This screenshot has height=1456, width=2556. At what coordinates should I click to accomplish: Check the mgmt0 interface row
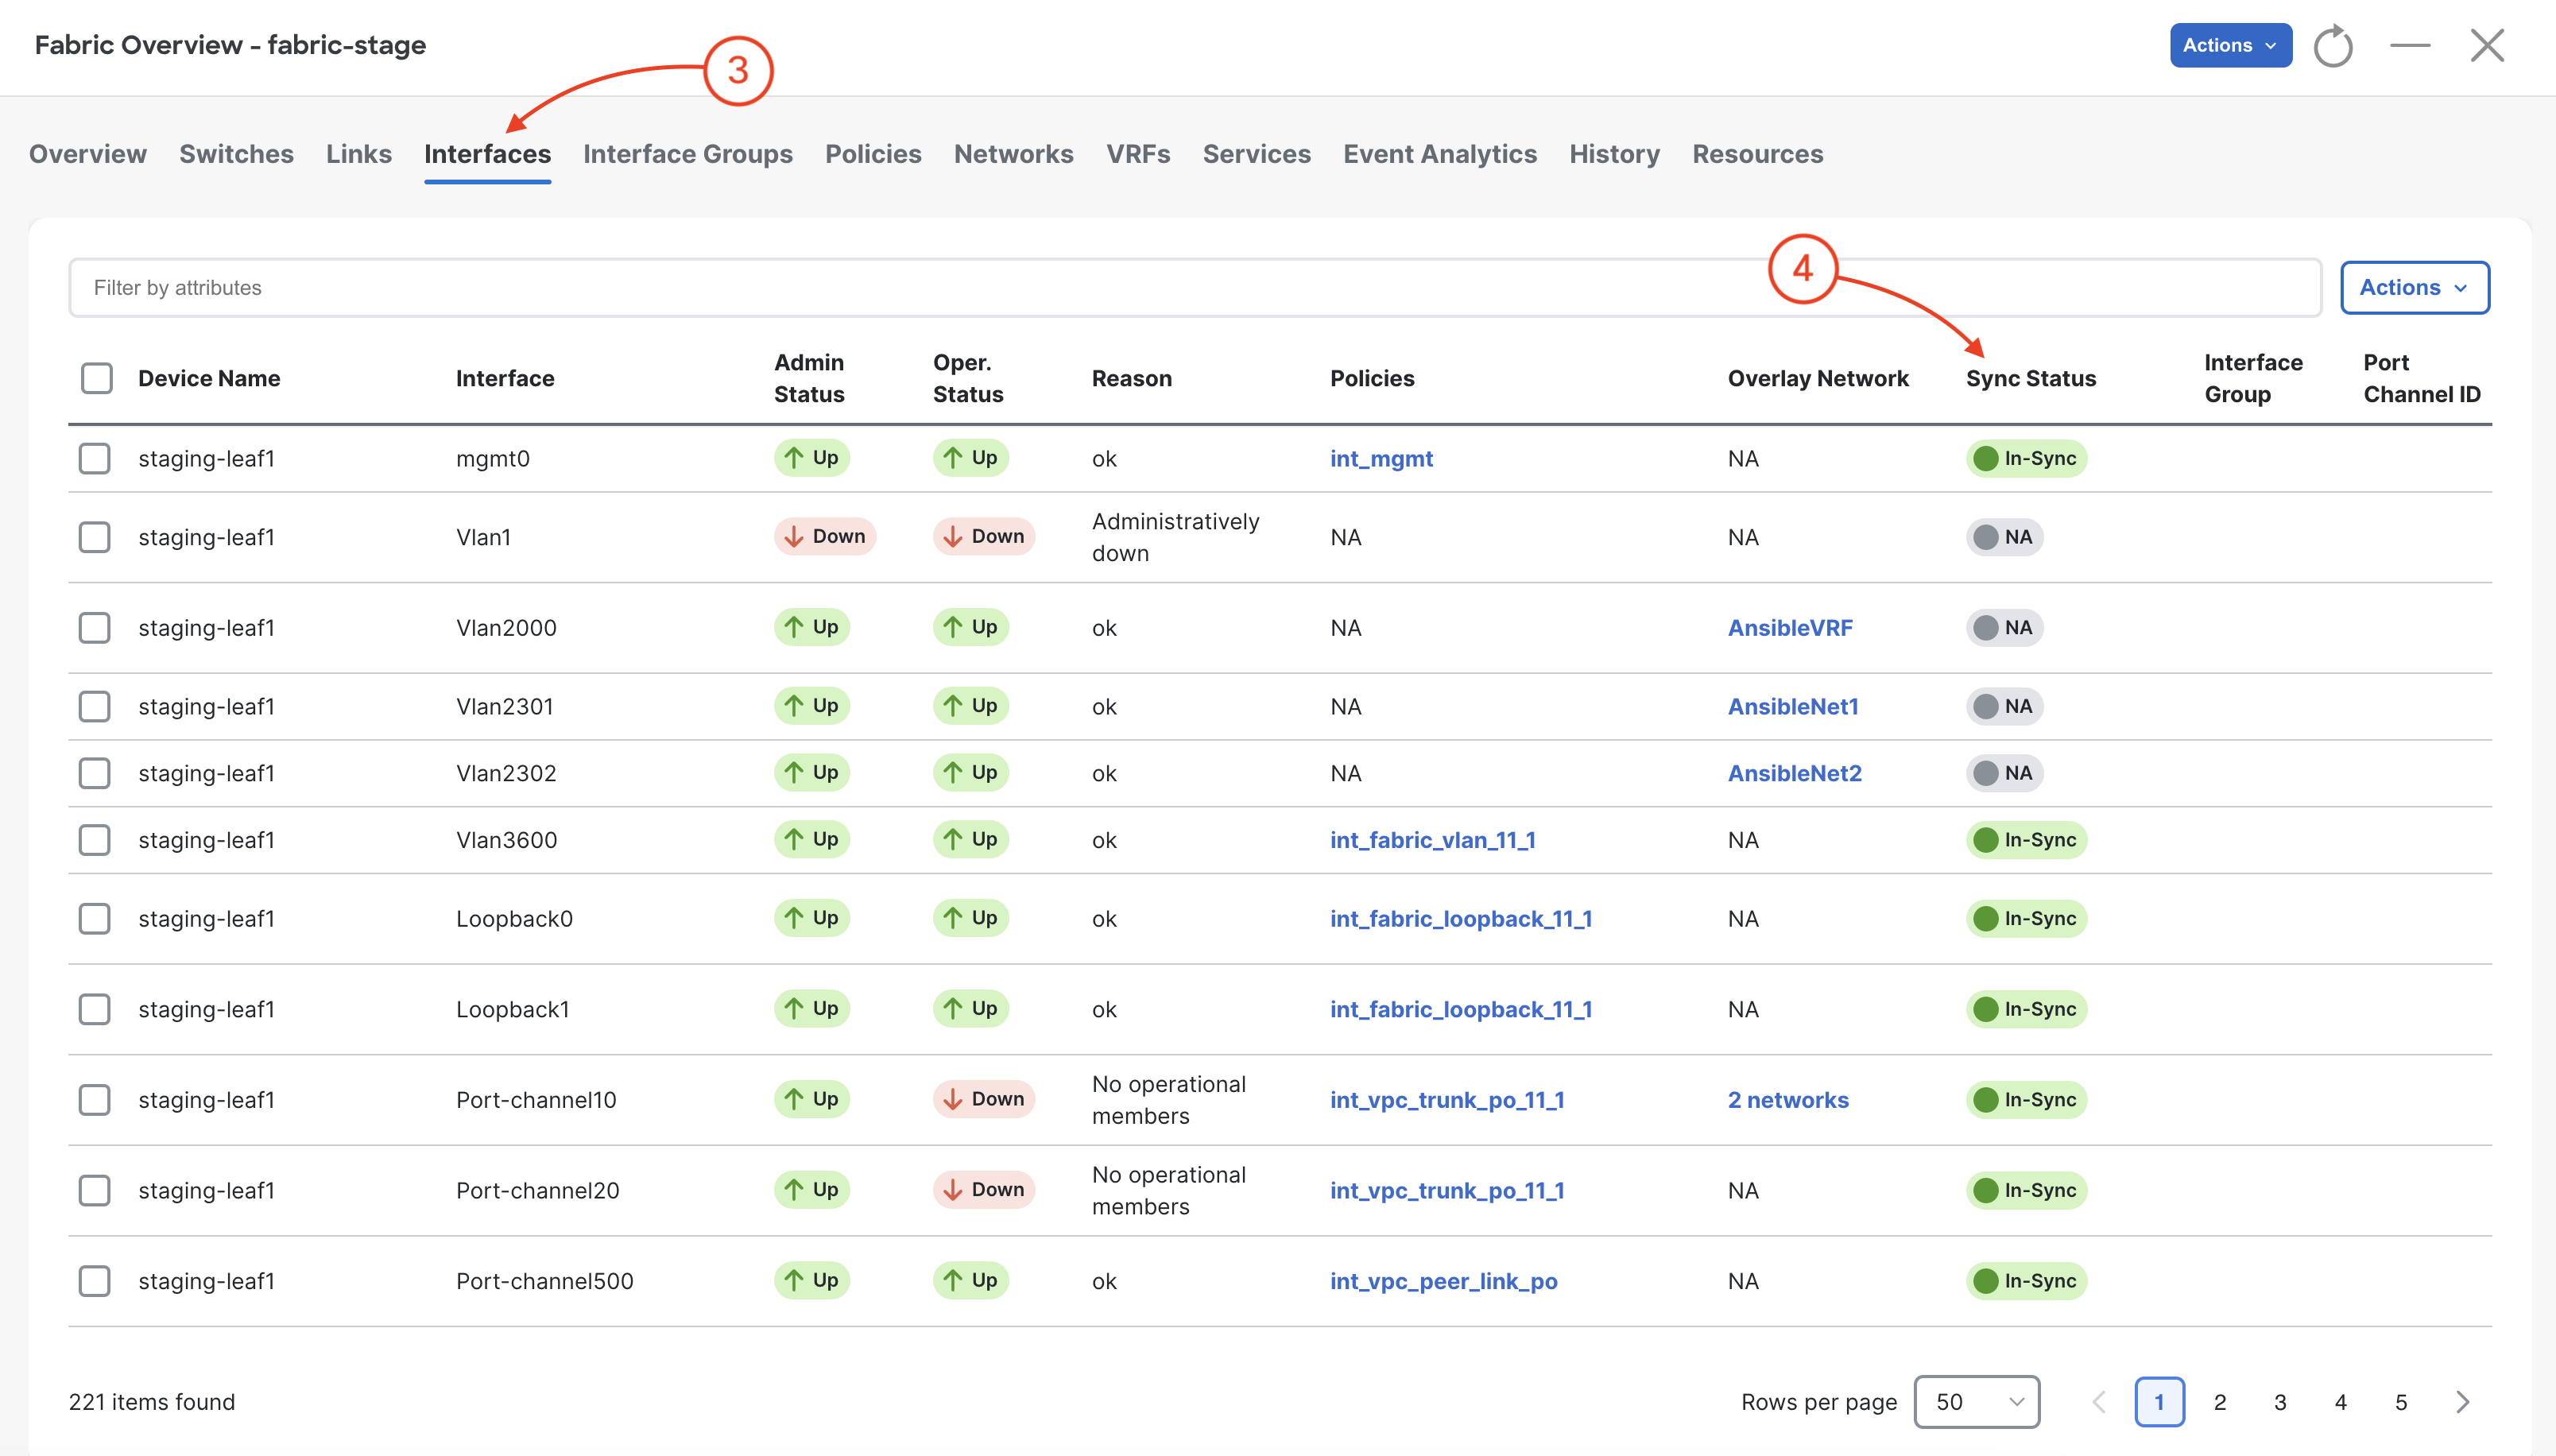tap(95, 459)
